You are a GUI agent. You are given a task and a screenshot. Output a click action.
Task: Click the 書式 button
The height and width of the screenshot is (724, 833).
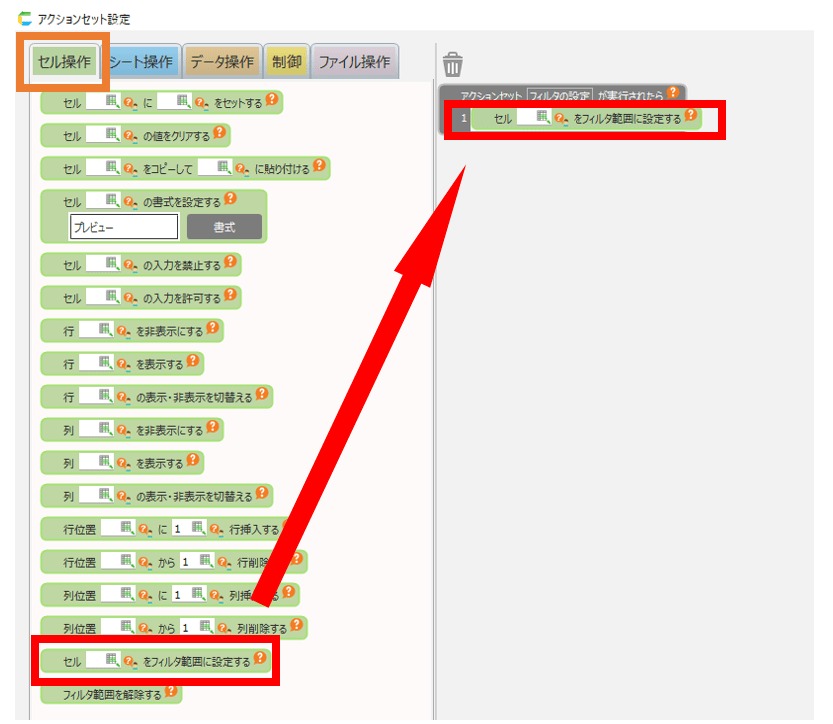224,227
